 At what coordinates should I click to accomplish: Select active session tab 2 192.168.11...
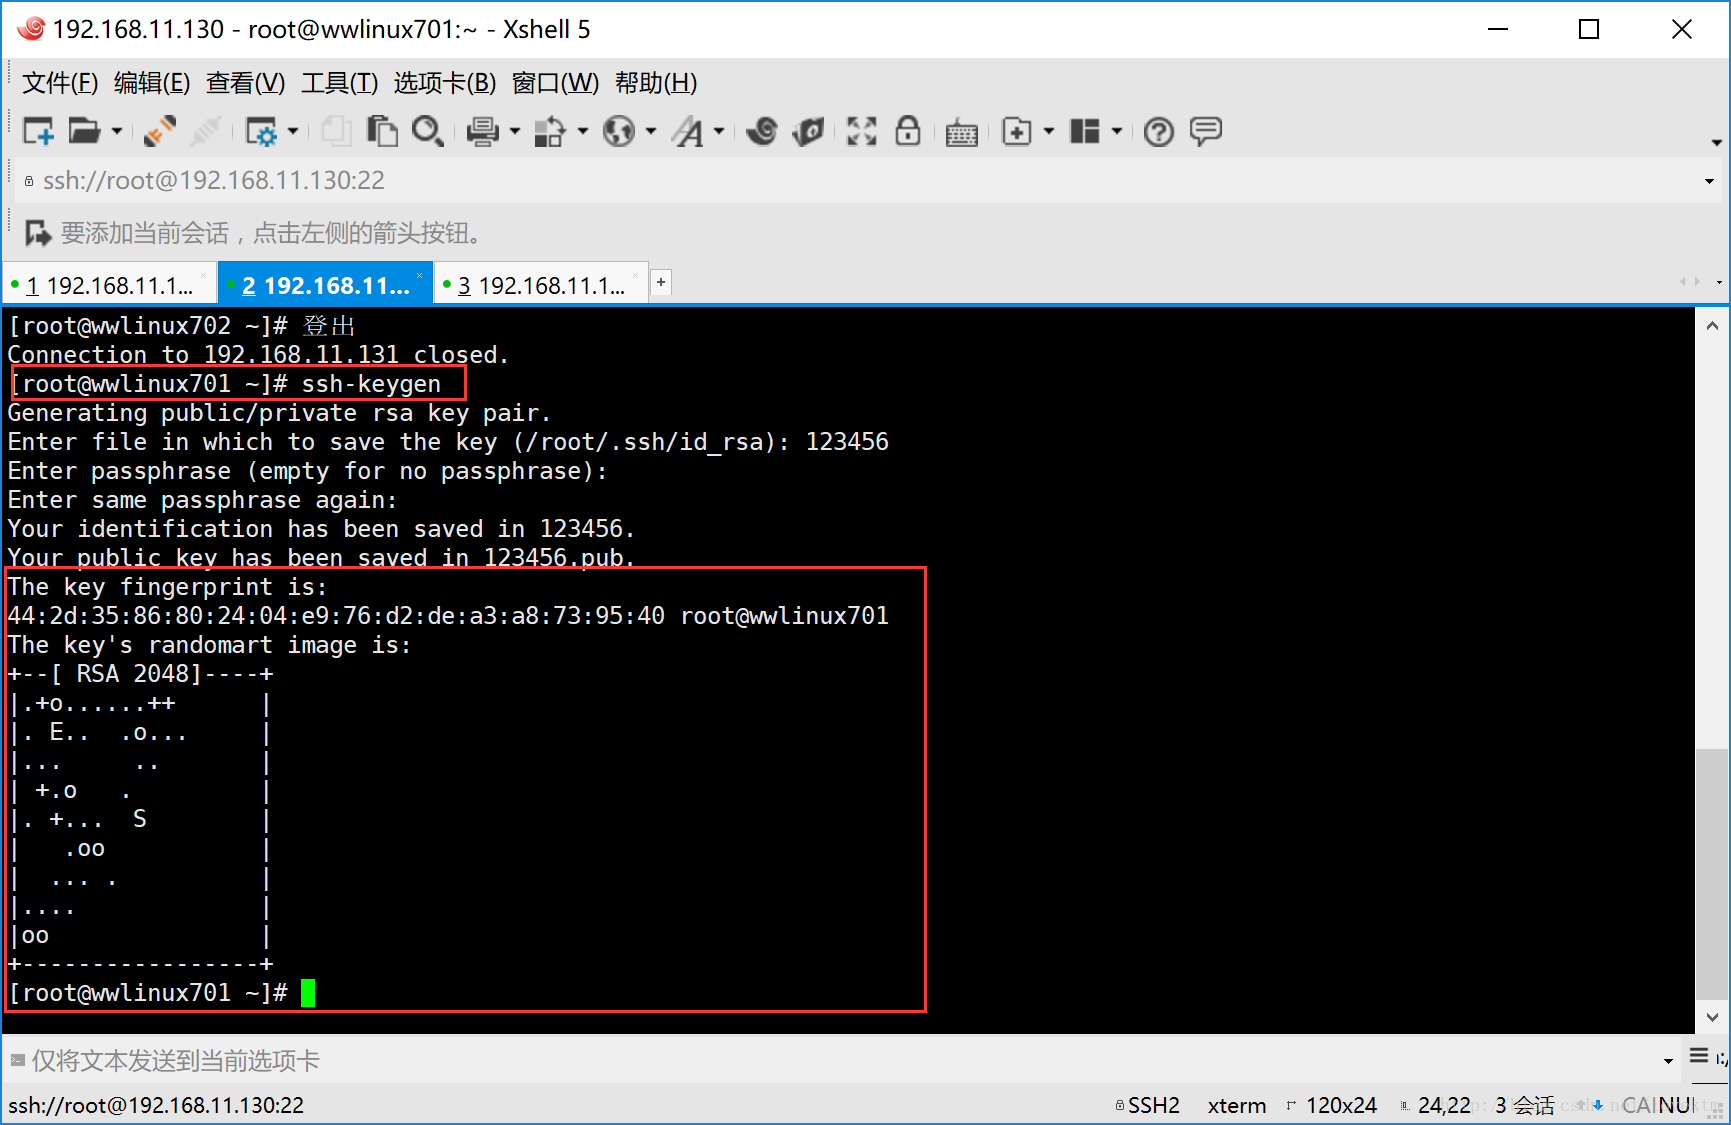point(326,285)
